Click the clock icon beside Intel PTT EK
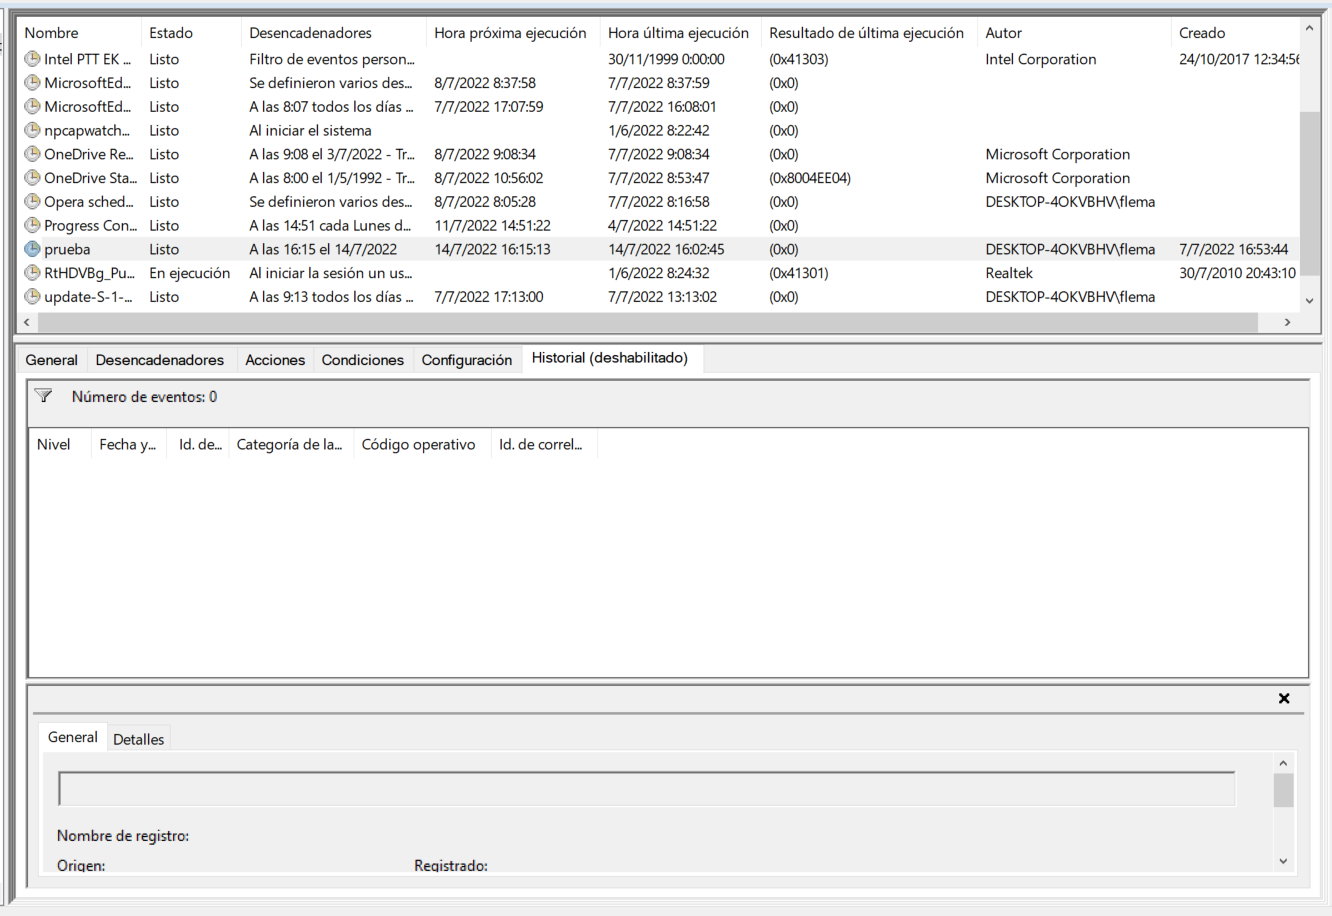Screen dimensions: 1332x916 tap(31, 59)
